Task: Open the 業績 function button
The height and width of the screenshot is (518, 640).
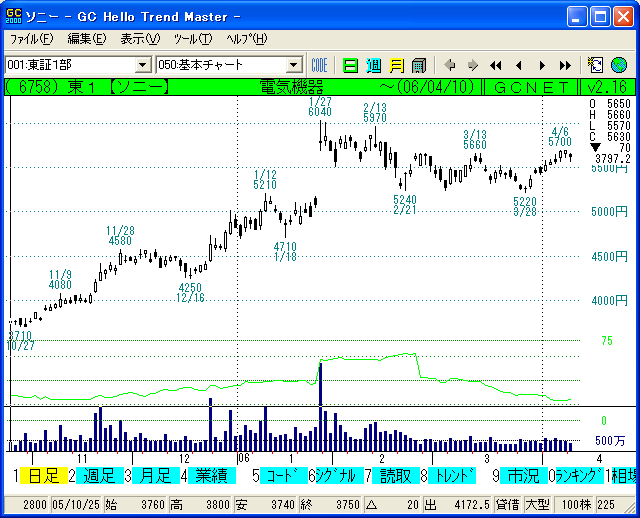Action: (x=211, y=476)
